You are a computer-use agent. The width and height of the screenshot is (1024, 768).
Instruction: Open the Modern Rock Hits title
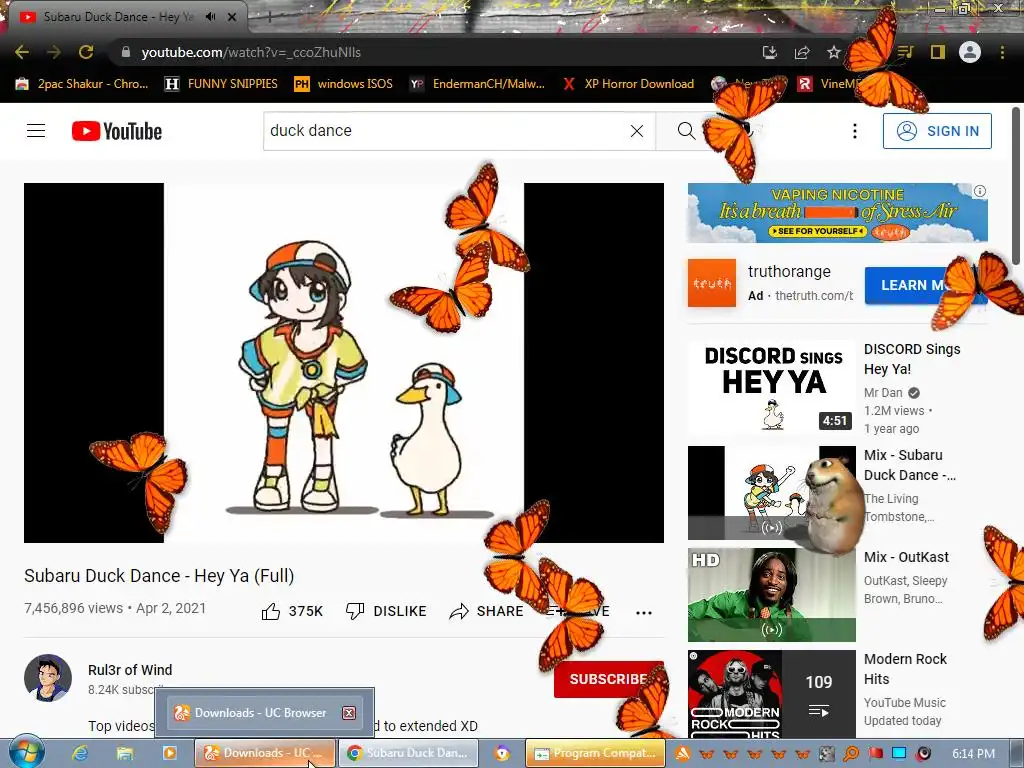pos(905,669)
